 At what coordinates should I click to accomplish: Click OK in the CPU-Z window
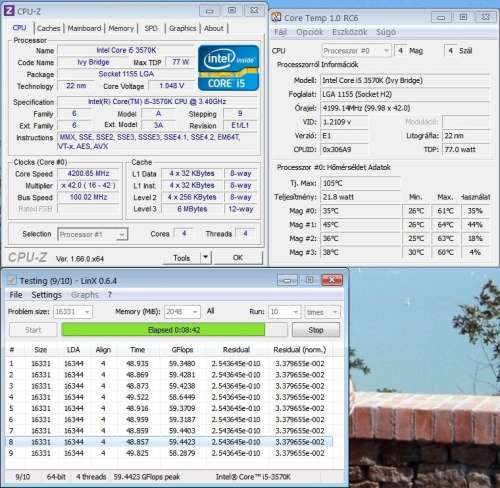[238, 258]
